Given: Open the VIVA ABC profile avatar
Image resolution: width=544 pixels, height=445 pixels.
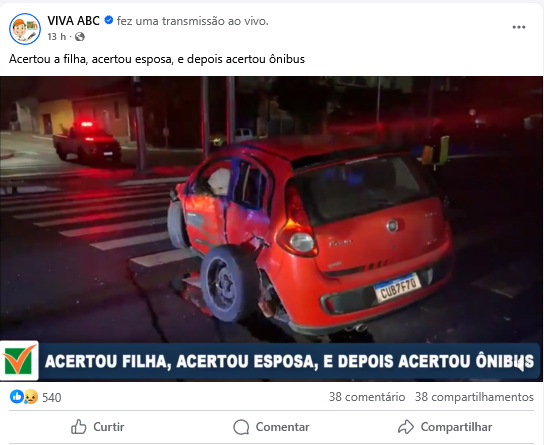Looking at the screenshot, I should tap(25, 29).
